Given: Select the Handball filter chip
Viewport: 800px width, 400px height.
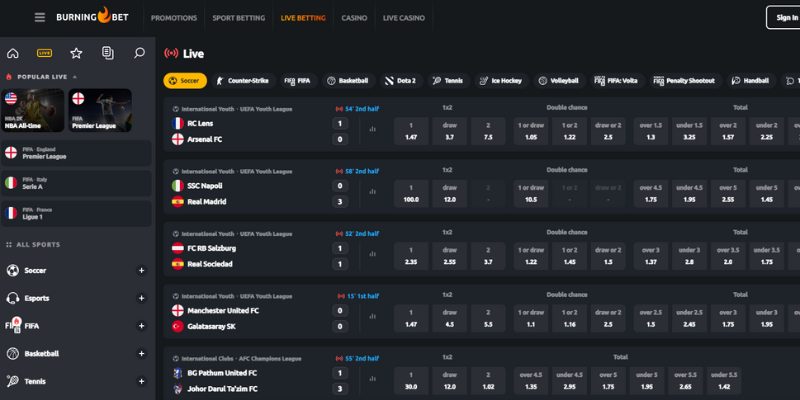Looking at the screenshot, I should click(751, 81).
